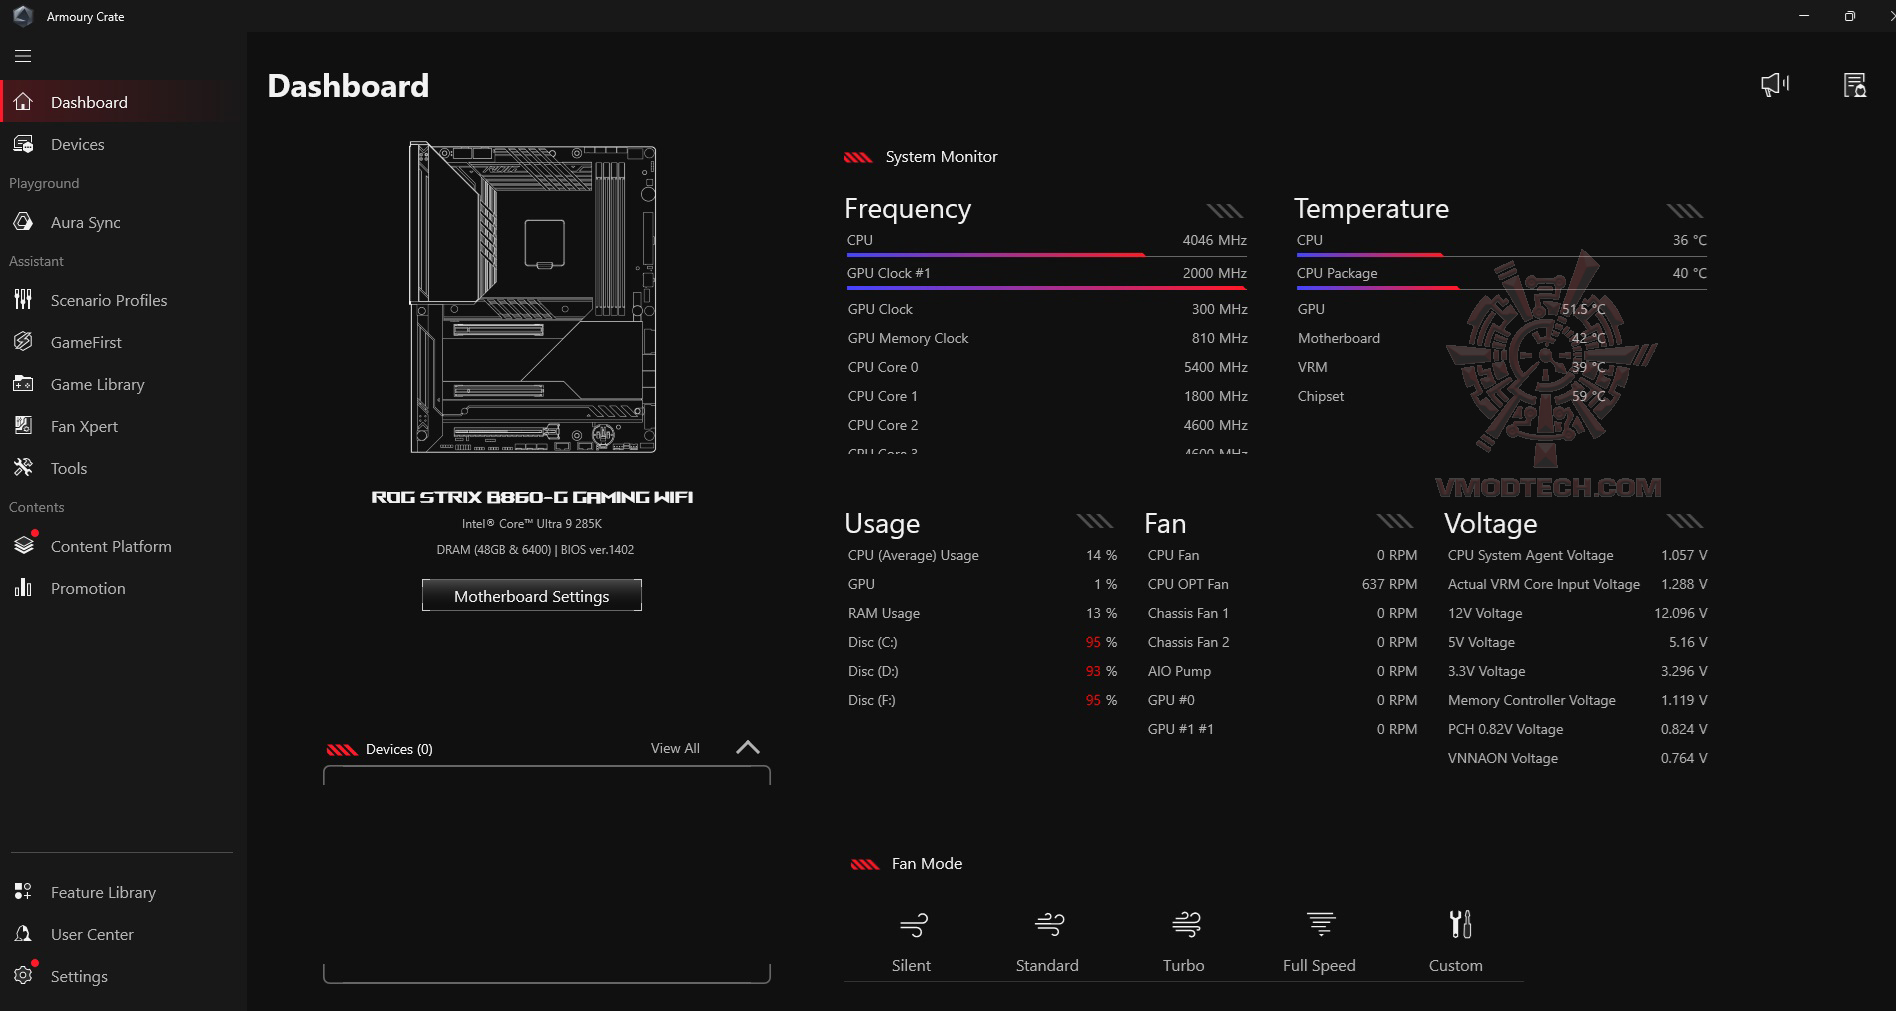The width and height of the screenshot is (1896, 1011).
Task: Click the Settings gear icon
Action: click(x=23, y=976)
